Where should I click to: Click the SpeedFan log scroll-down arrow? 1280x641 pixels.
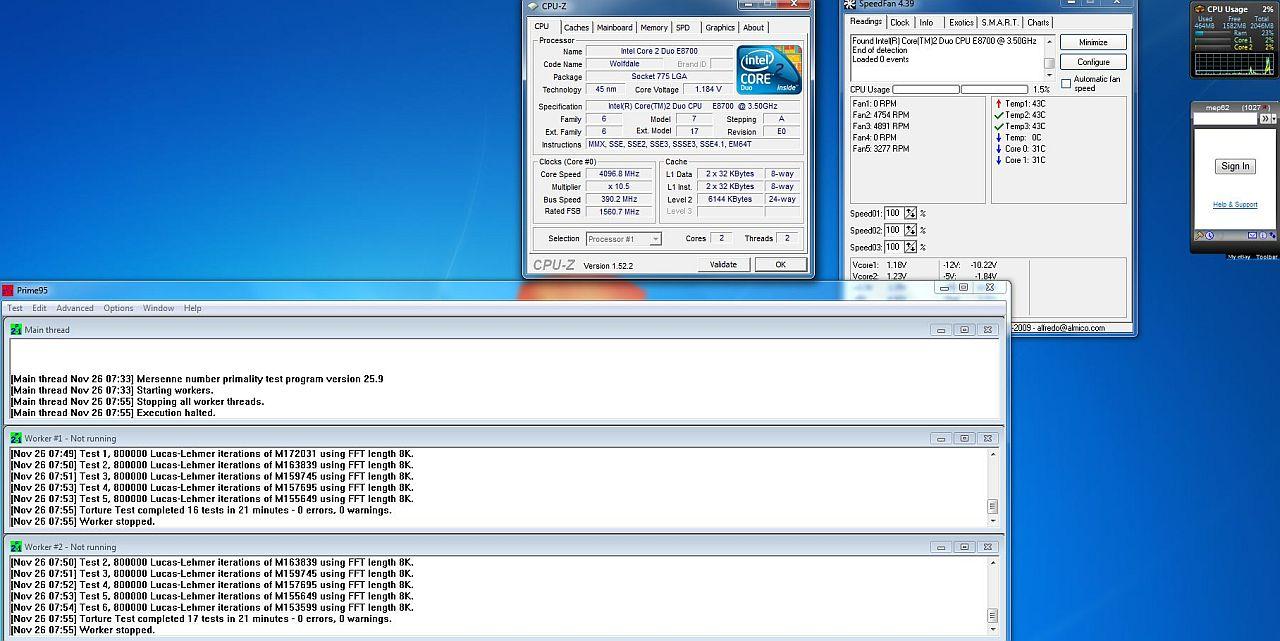point(1049,75)
